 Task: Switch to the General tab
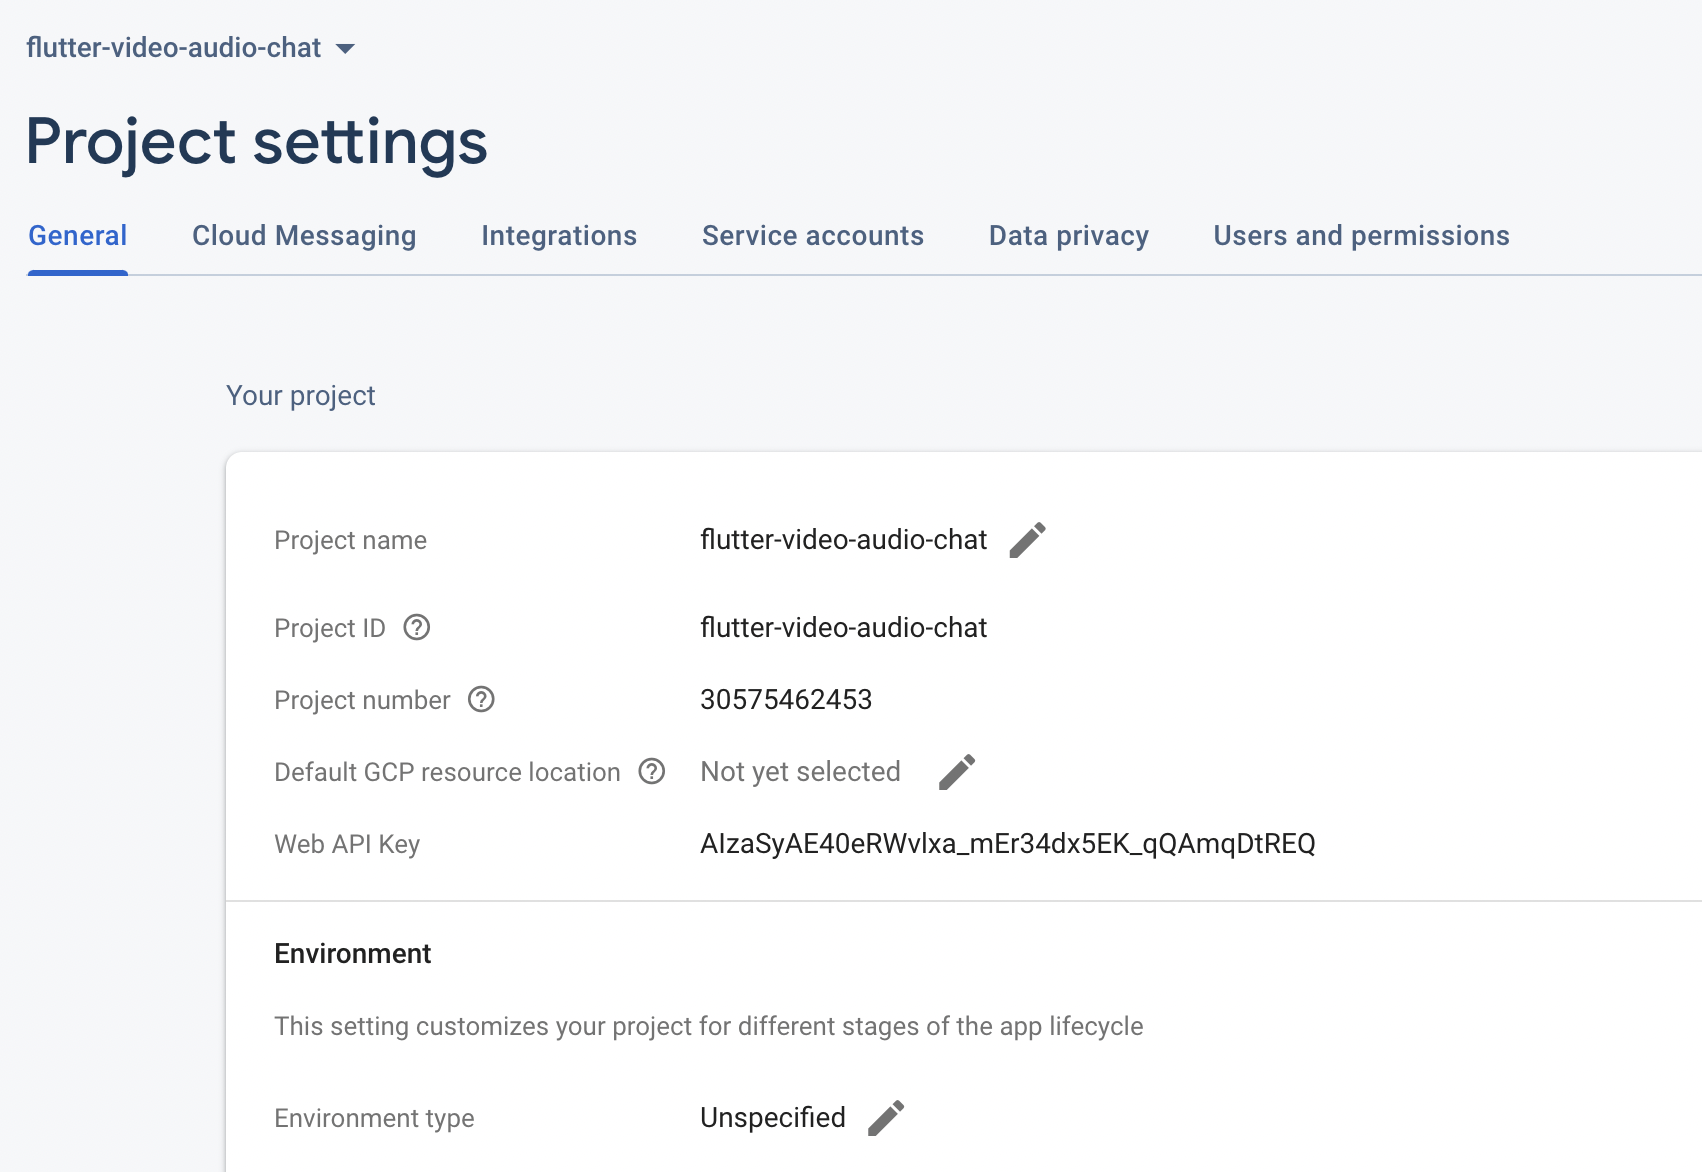tap(78, 236)
